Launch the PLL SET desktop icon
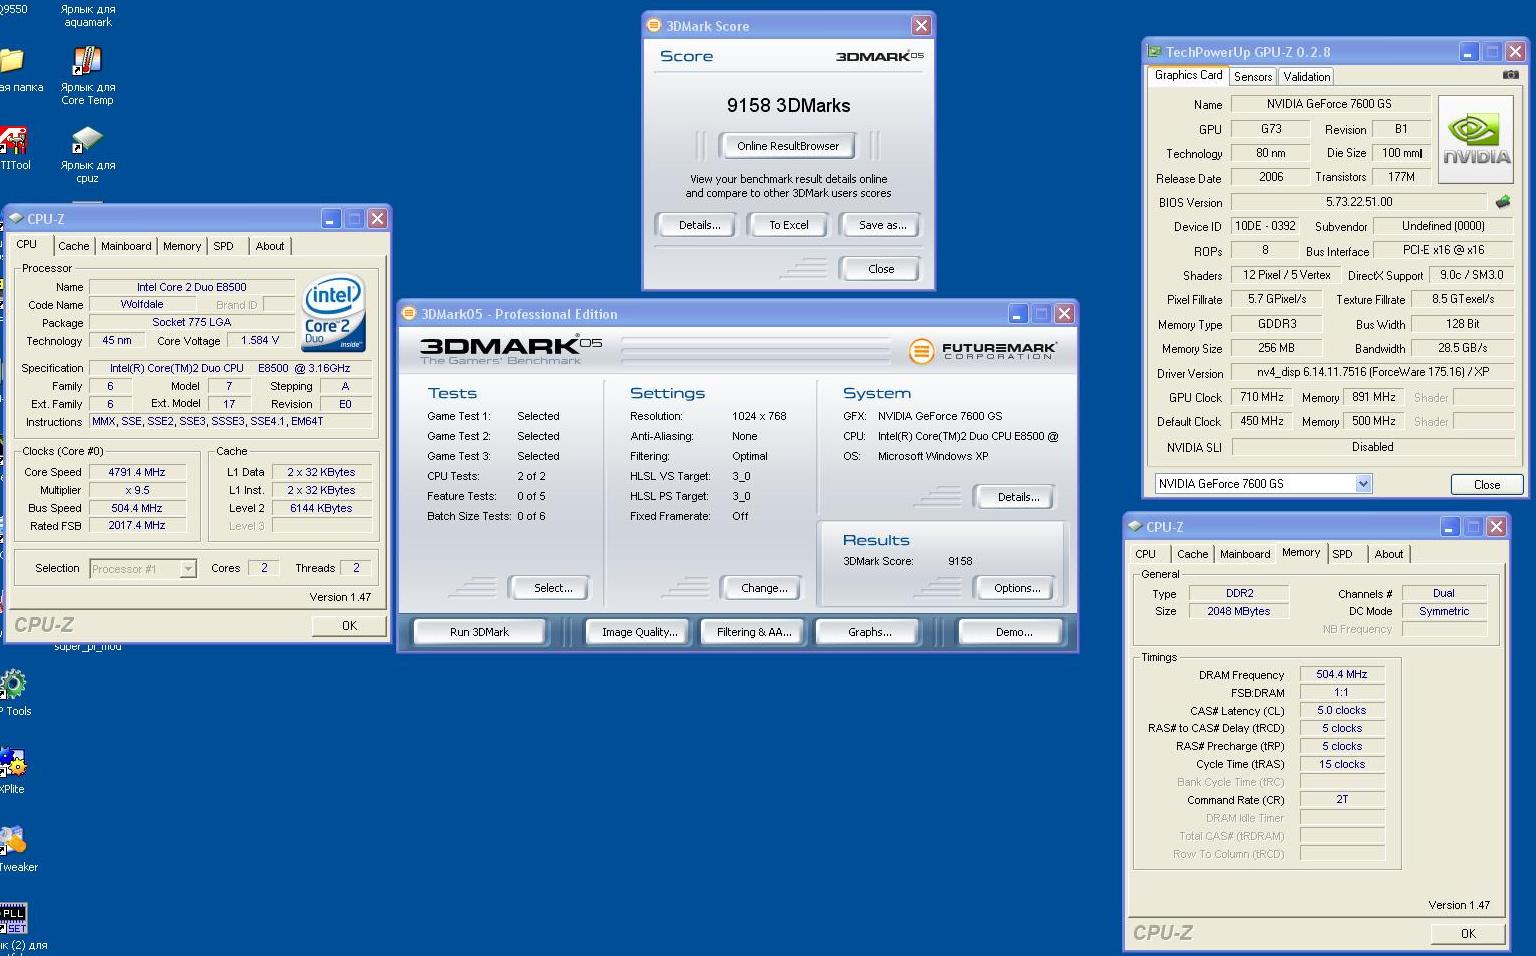The width and height of the screenshot is (1536, 956). tap(14, 918)
